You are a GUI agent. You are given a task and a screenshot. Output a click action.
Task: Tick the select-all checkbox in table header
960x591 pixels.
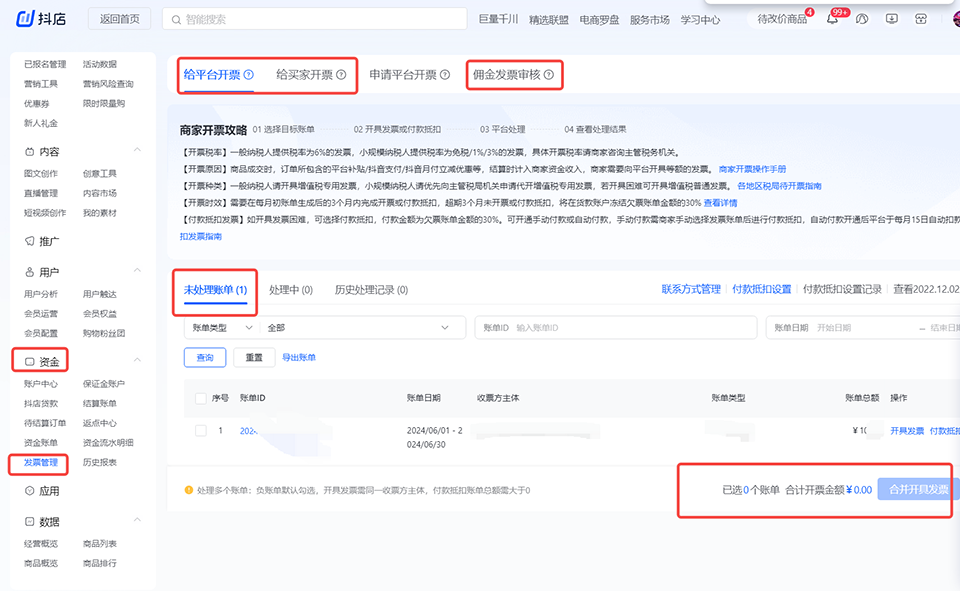[200, 398]
